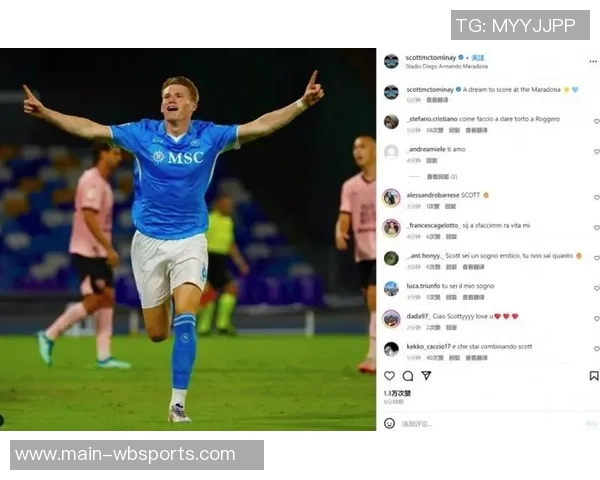
Task: Like the post with the heart icon
Action: pos(389,376)
